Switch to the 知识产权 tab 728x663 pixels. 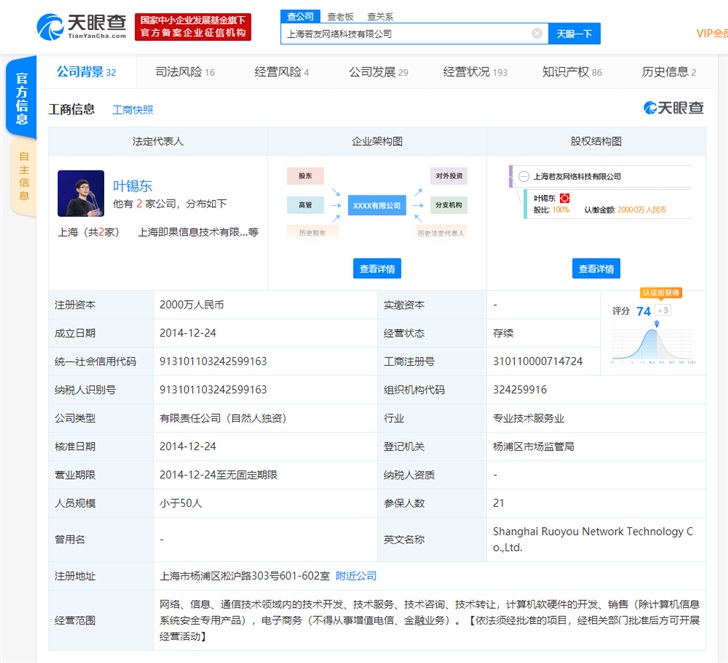pos(572,72)
